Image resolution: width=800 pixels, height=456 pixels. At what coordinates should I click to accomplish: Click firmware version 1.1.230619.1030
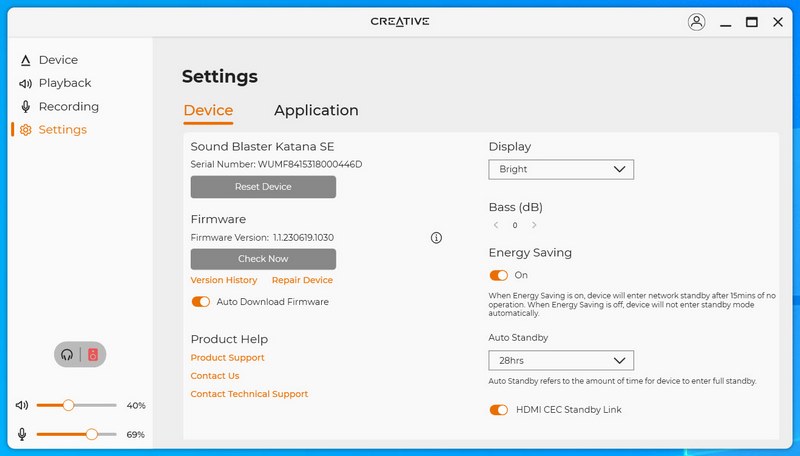303,238
